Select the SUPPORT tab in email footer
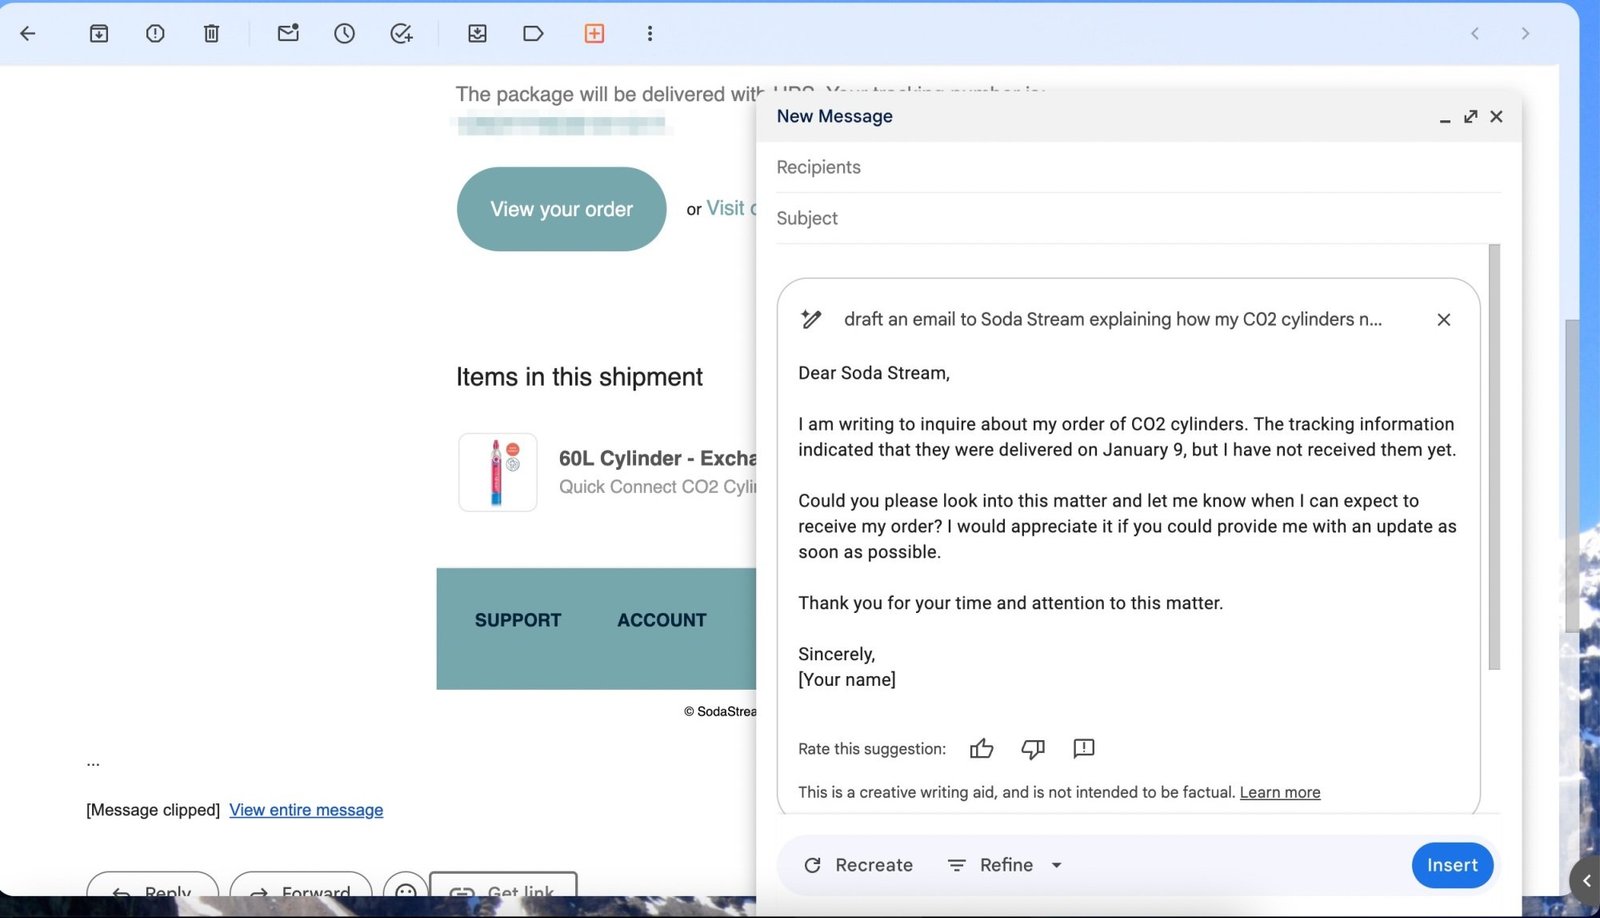1600x918 pixels. click(x=517, y=620)
